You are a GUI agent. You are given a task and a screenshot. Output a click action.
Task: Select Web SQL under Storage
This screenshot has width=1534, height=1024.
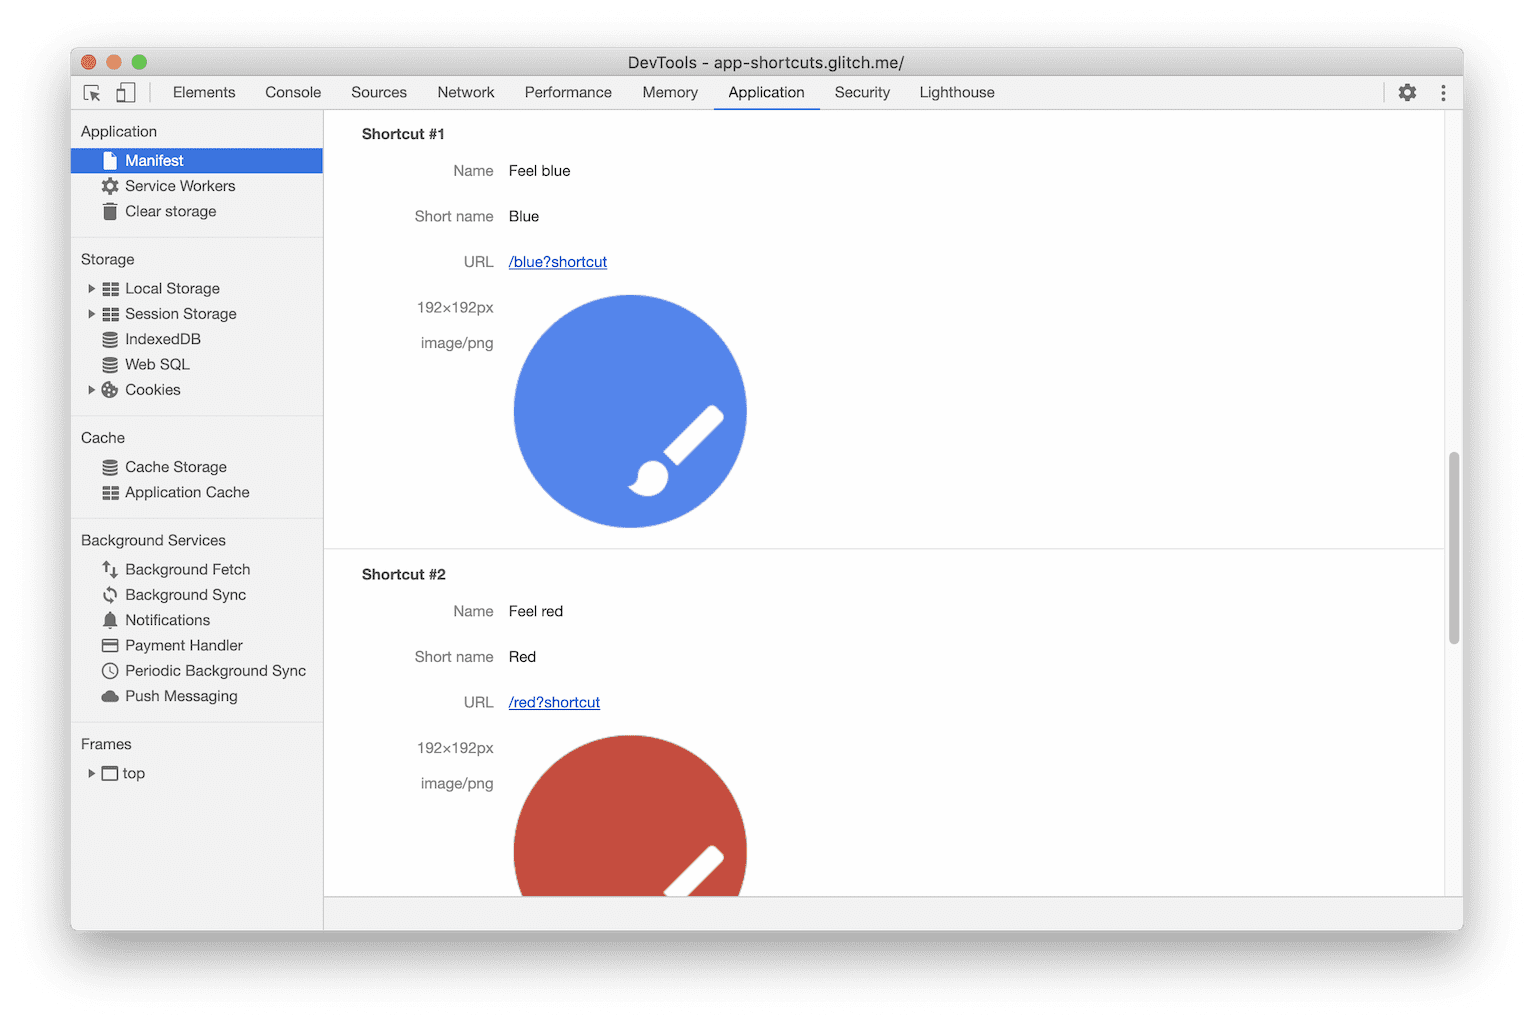pyautogui.click(x=157, y=364)
